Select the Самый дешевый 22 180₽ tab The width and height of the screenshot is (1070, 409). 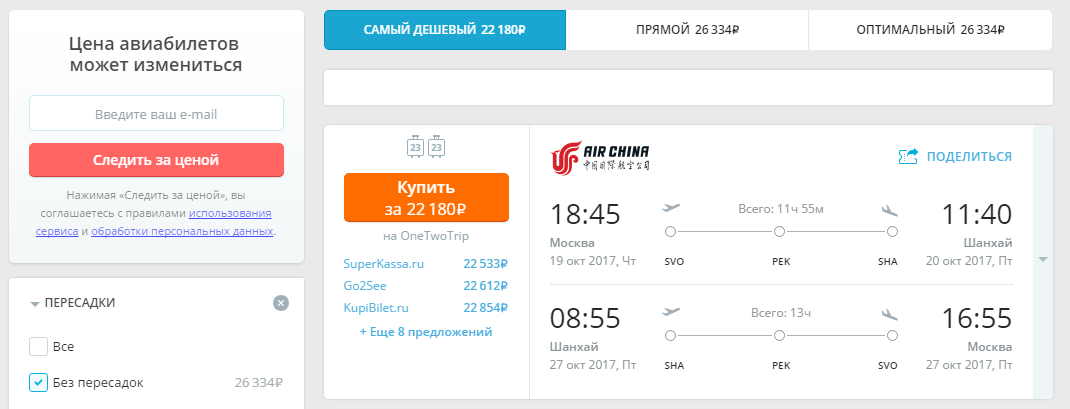(445, 30)
